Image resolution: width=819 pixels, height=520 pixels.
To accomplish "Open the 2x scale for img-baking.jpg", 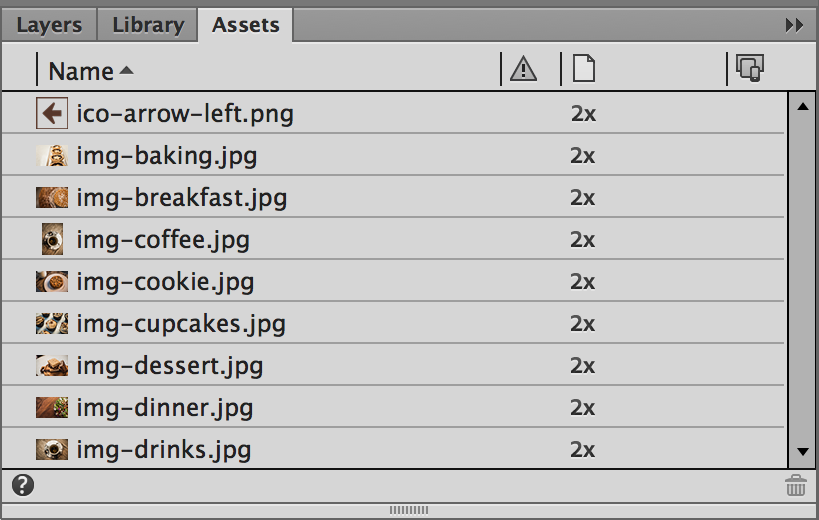I will click(583, 156).
